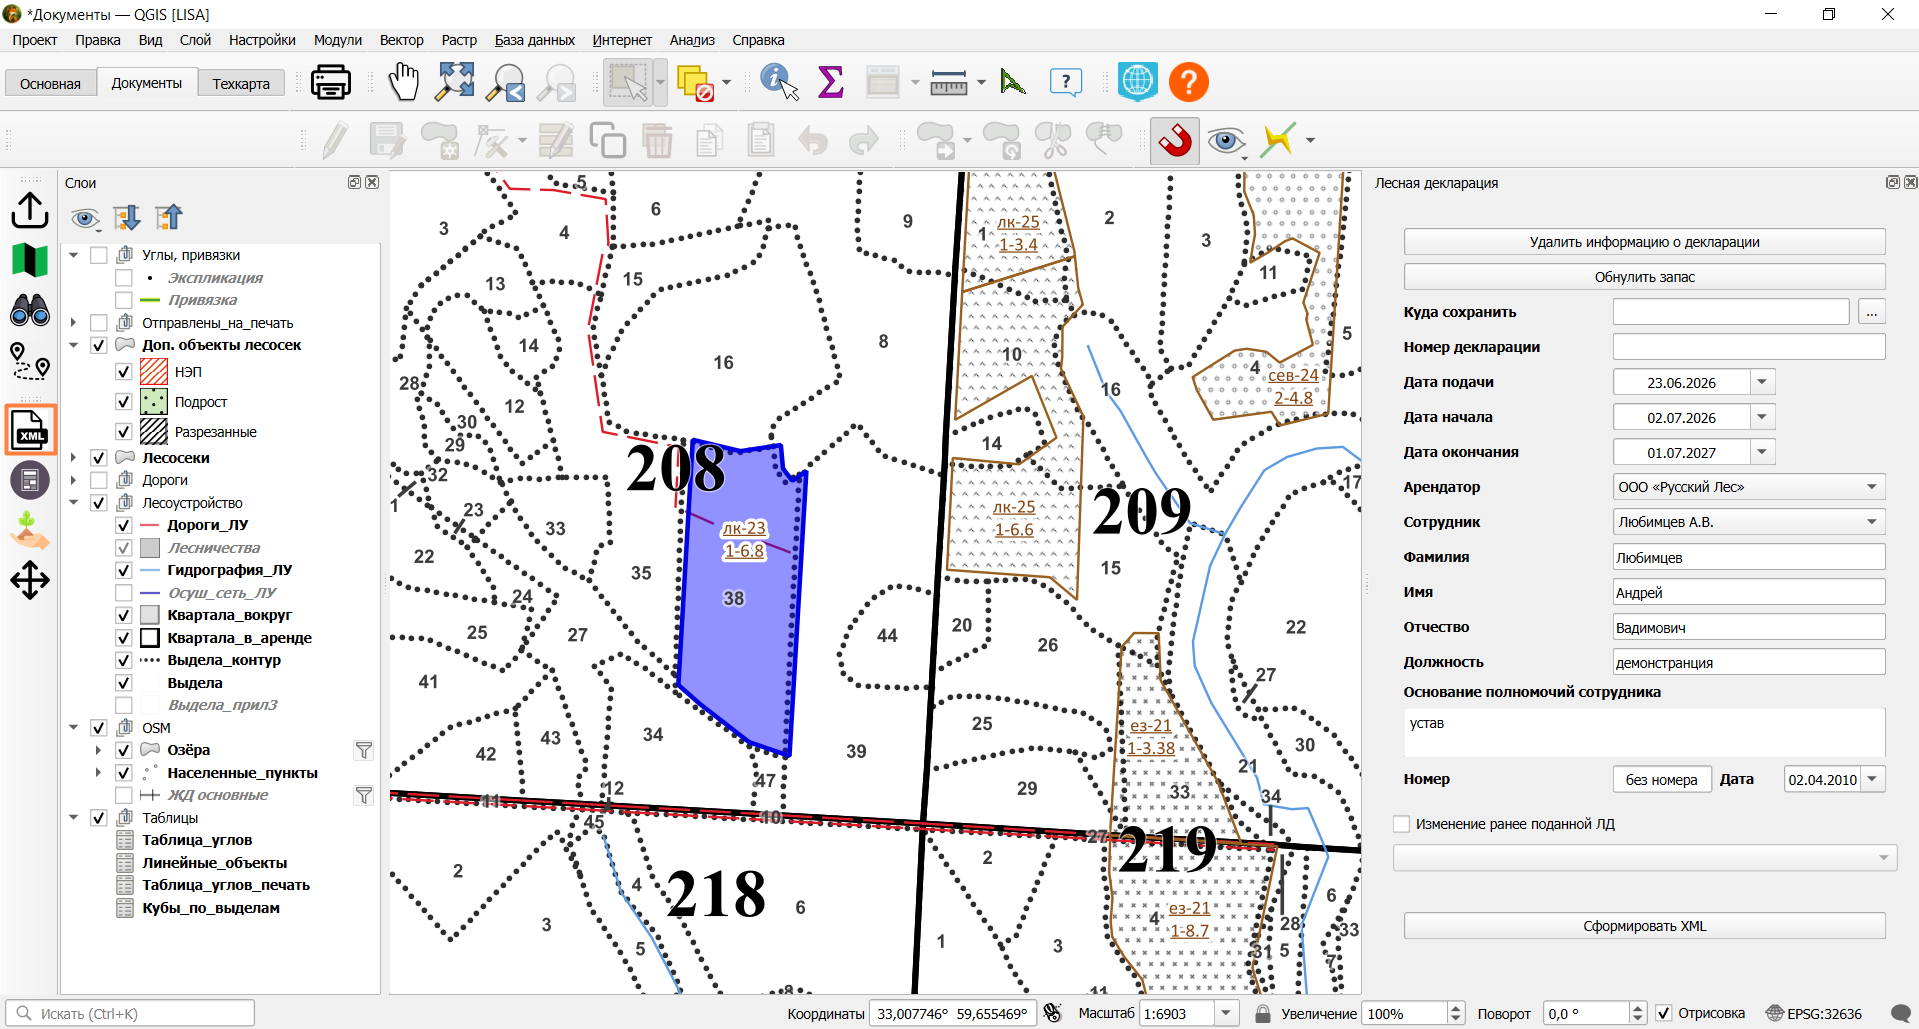Collapse the Лесоустройство layer group
1919x1029 pixels.
click(74, 503)
